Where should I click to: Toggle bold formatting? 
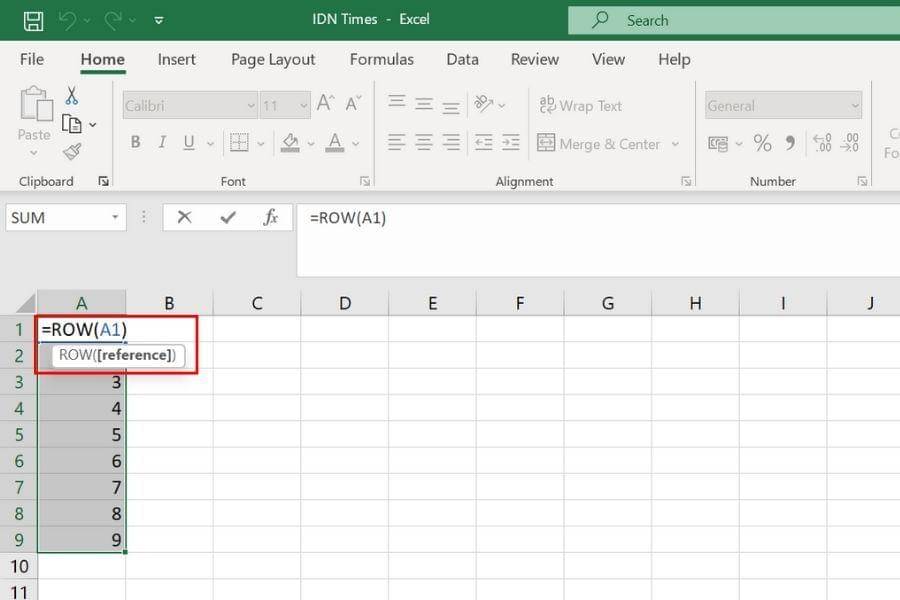[x=135, y=142]
